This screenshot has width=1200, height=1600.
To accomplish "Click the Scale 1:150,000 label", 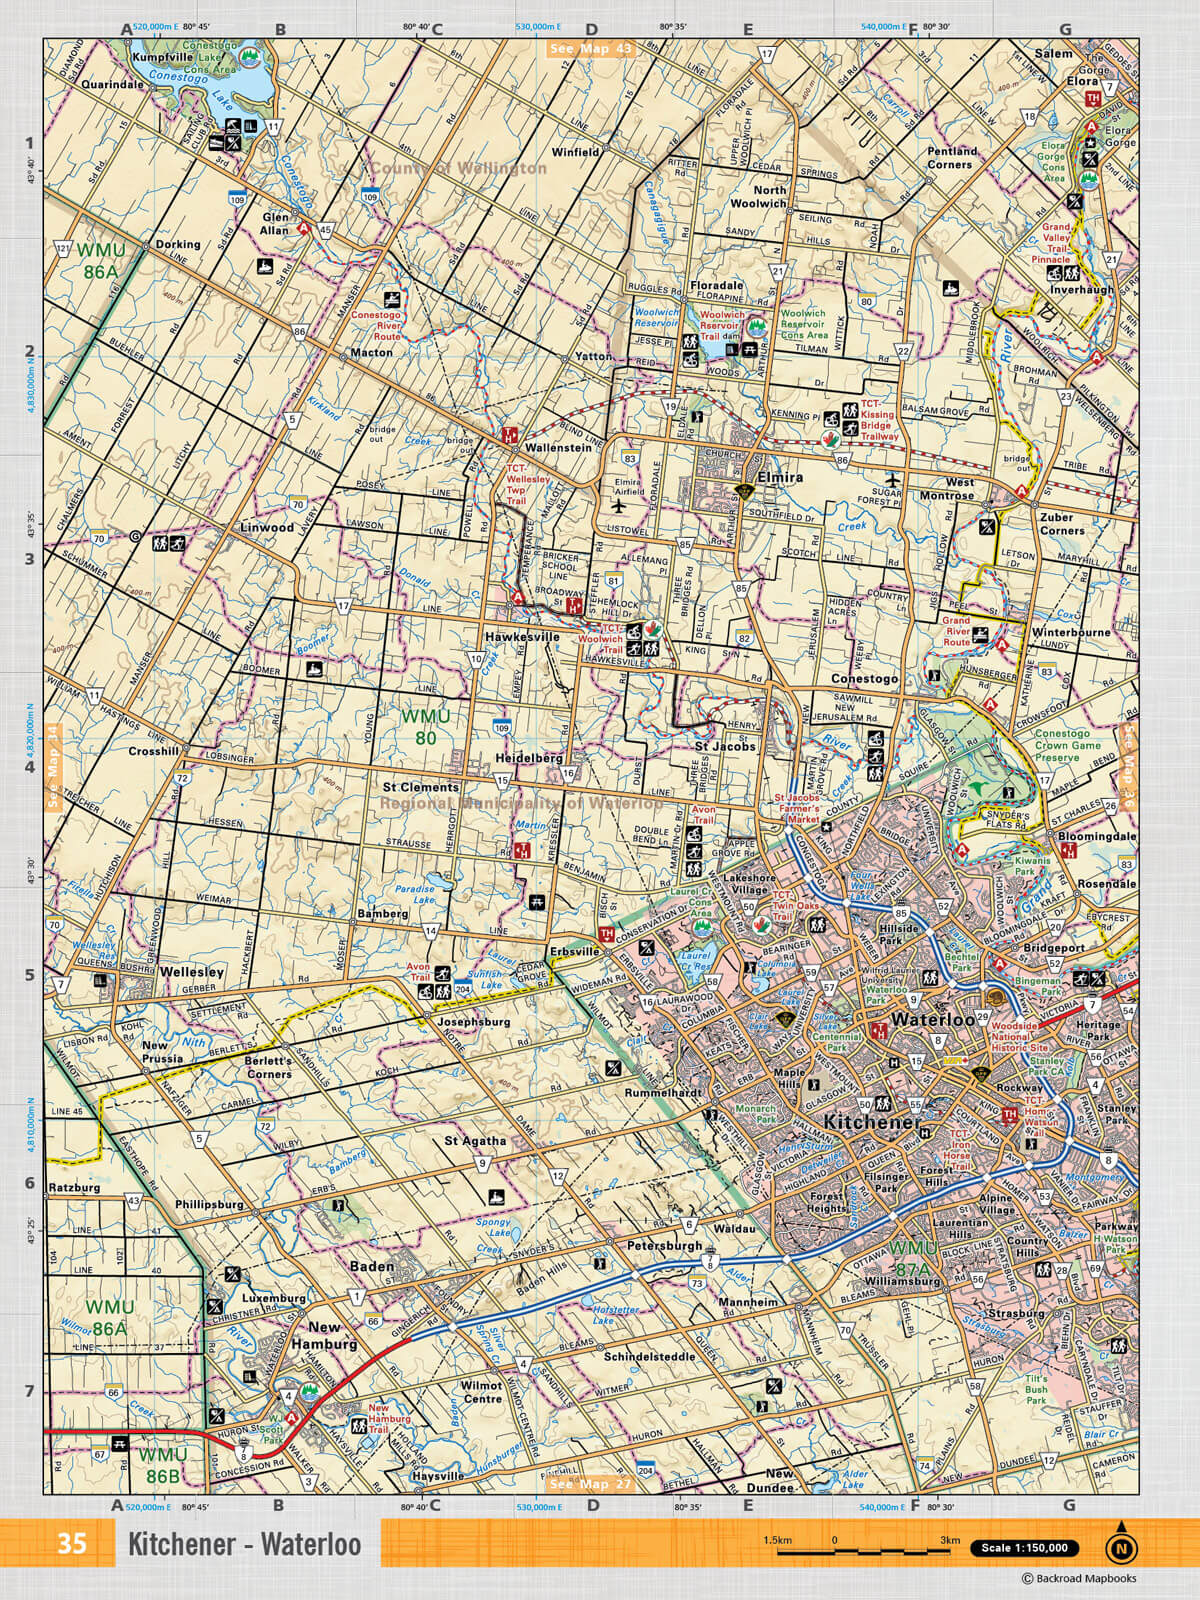I will [x=1024, y=1547].
